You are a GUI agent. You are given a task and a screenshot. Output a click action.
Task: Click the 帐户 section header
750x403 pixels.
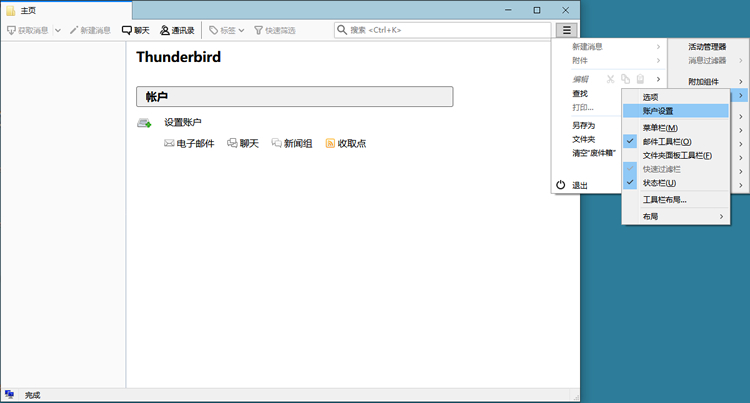point(295,97)
